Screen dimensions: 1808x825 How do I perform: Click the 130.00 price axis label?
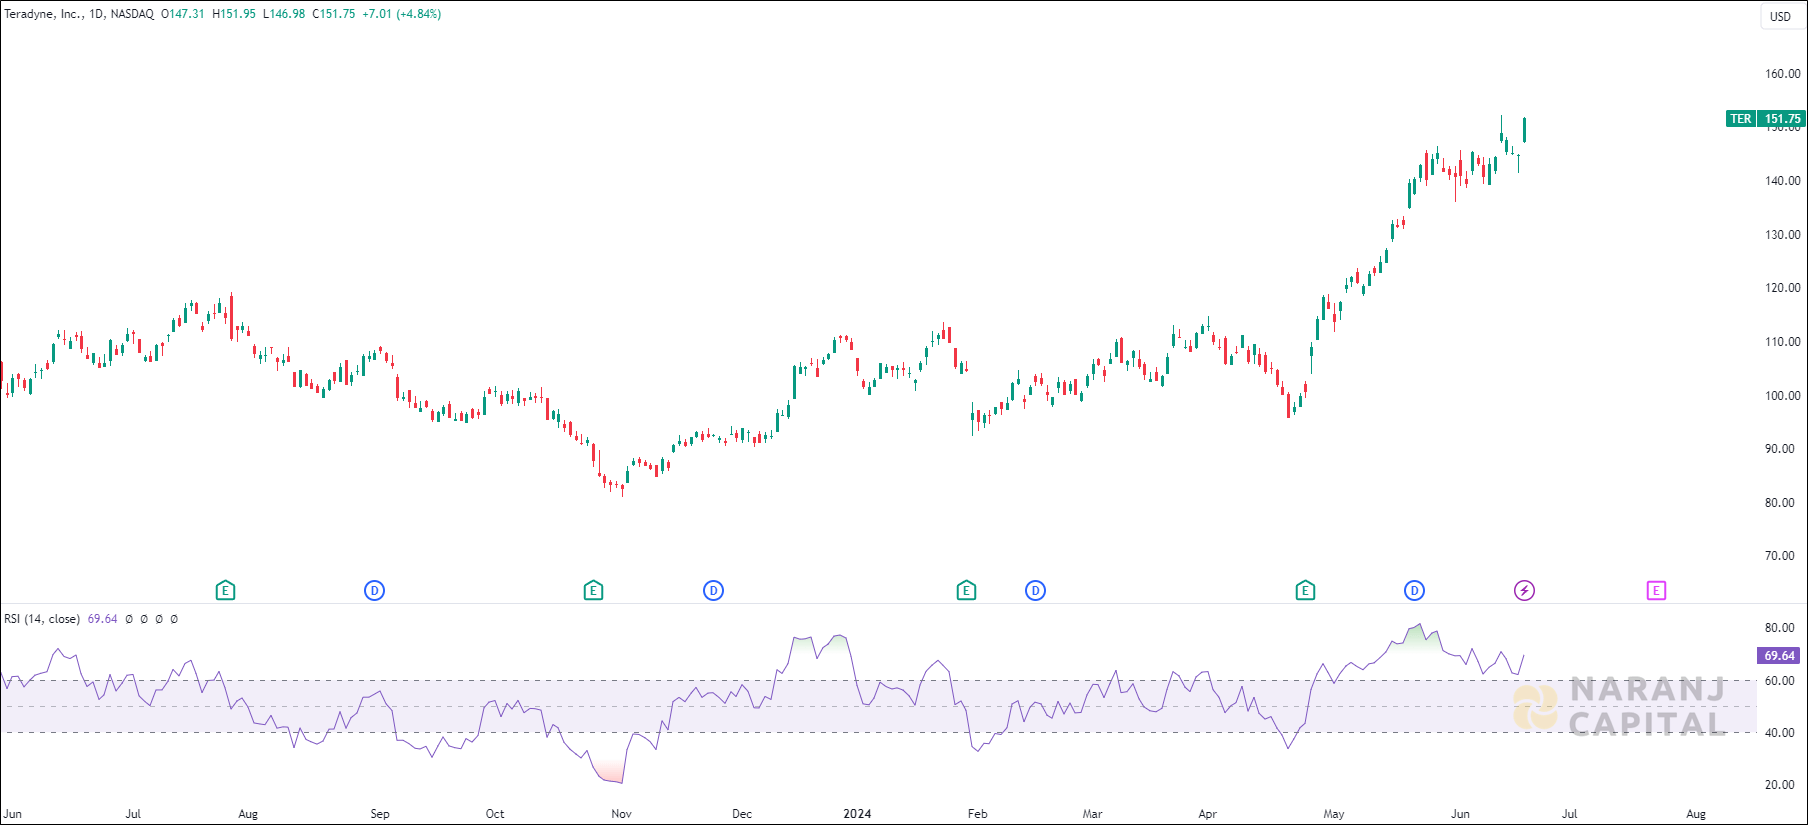tap(1782, 235)
